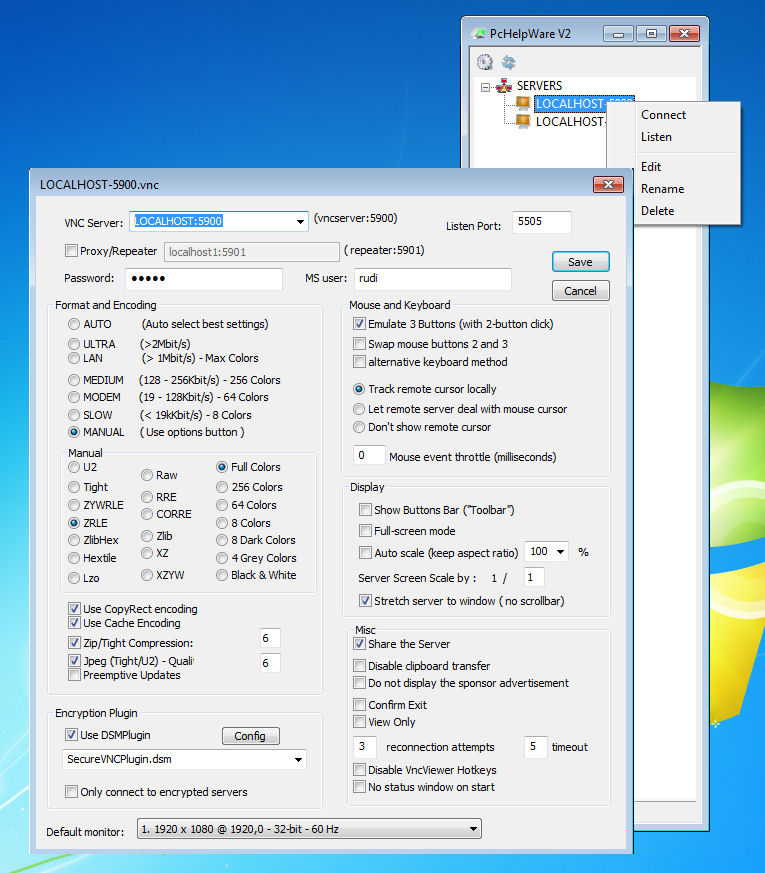Click the MS user input field
The width and height of the screenshot is (765, 873).
pos(433,279)
